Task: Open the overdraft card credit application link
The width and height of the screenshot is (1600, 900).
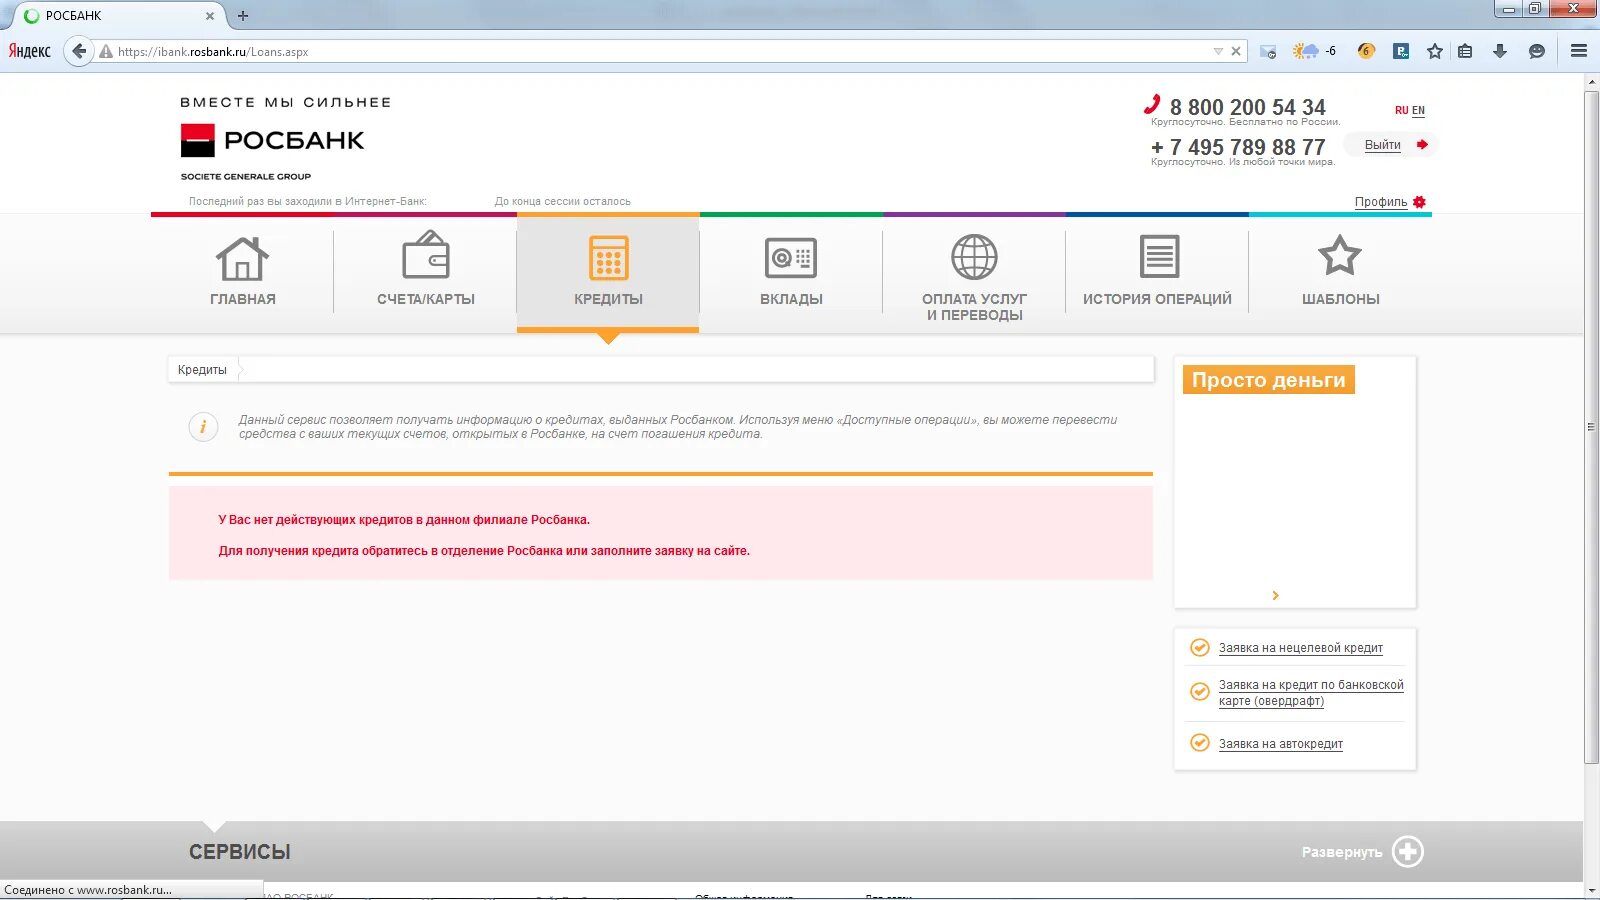Action: [x=1311, y=693]
